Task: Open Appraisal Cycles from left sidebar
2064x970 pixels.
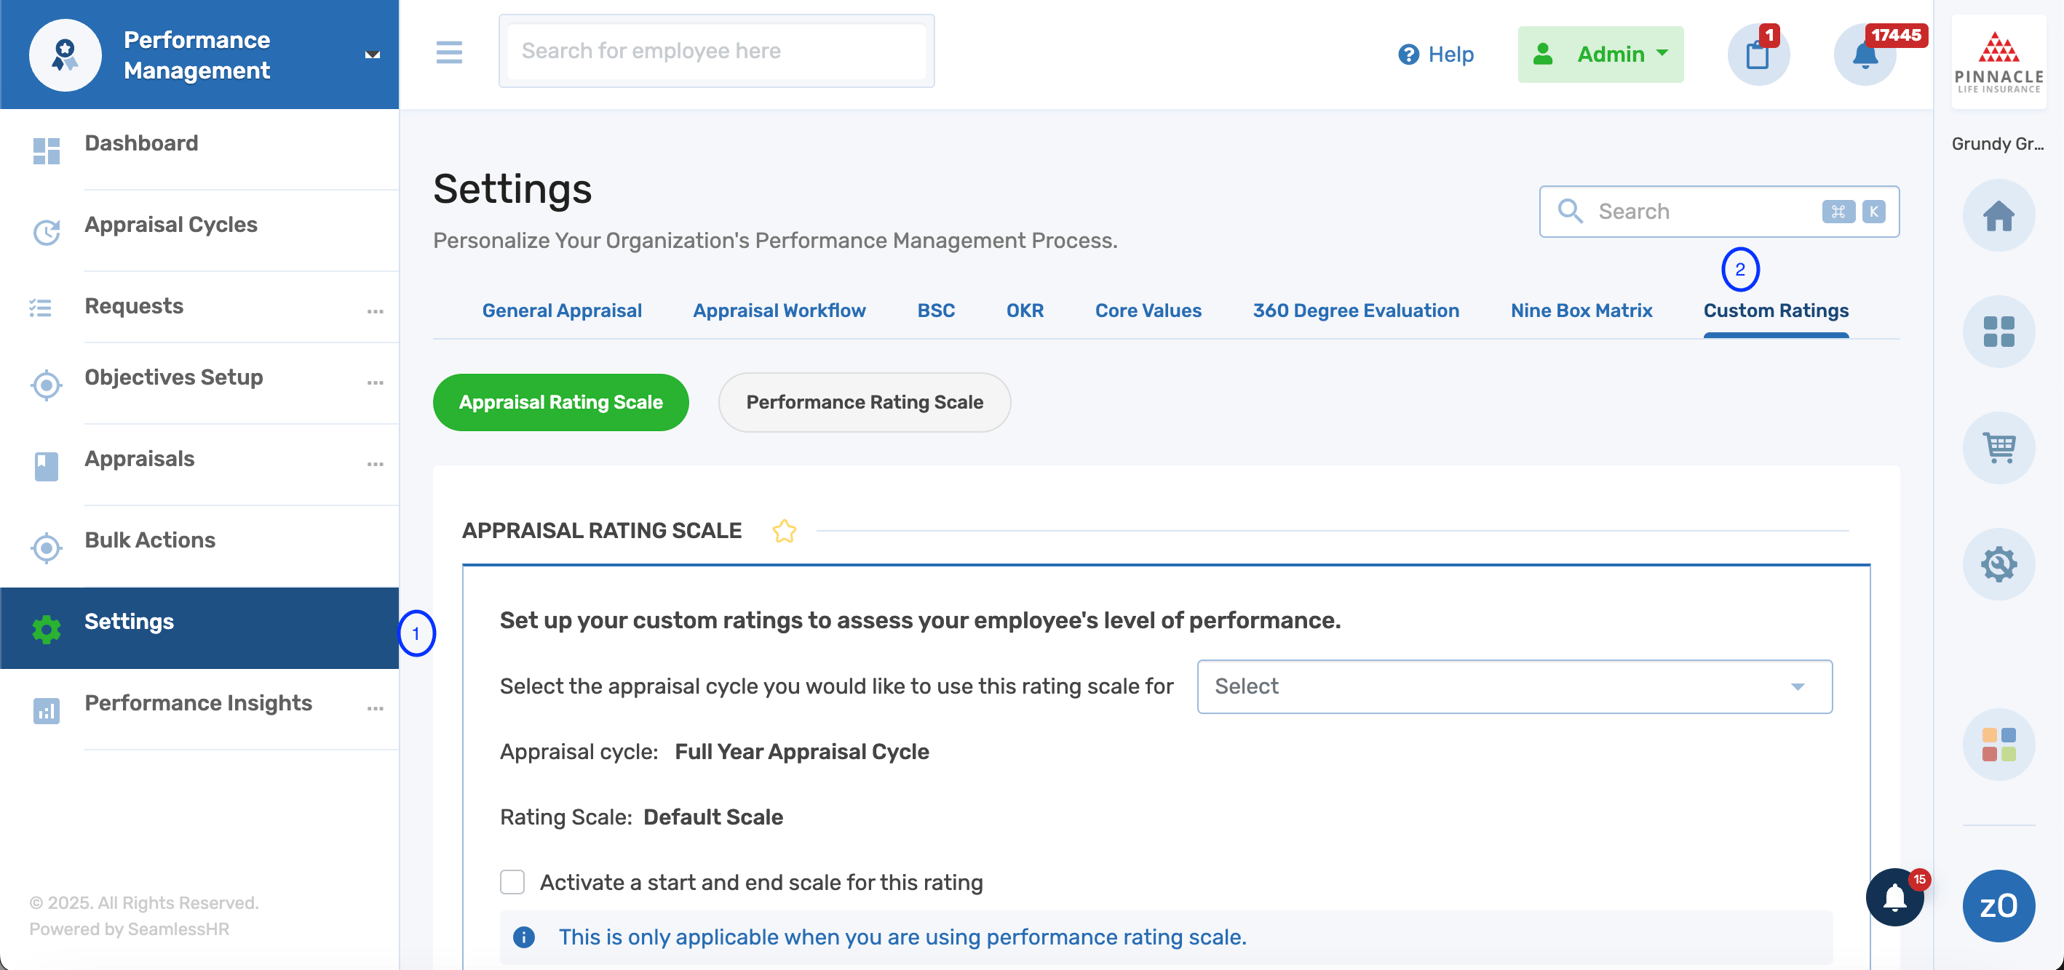Action: point(170,224)
